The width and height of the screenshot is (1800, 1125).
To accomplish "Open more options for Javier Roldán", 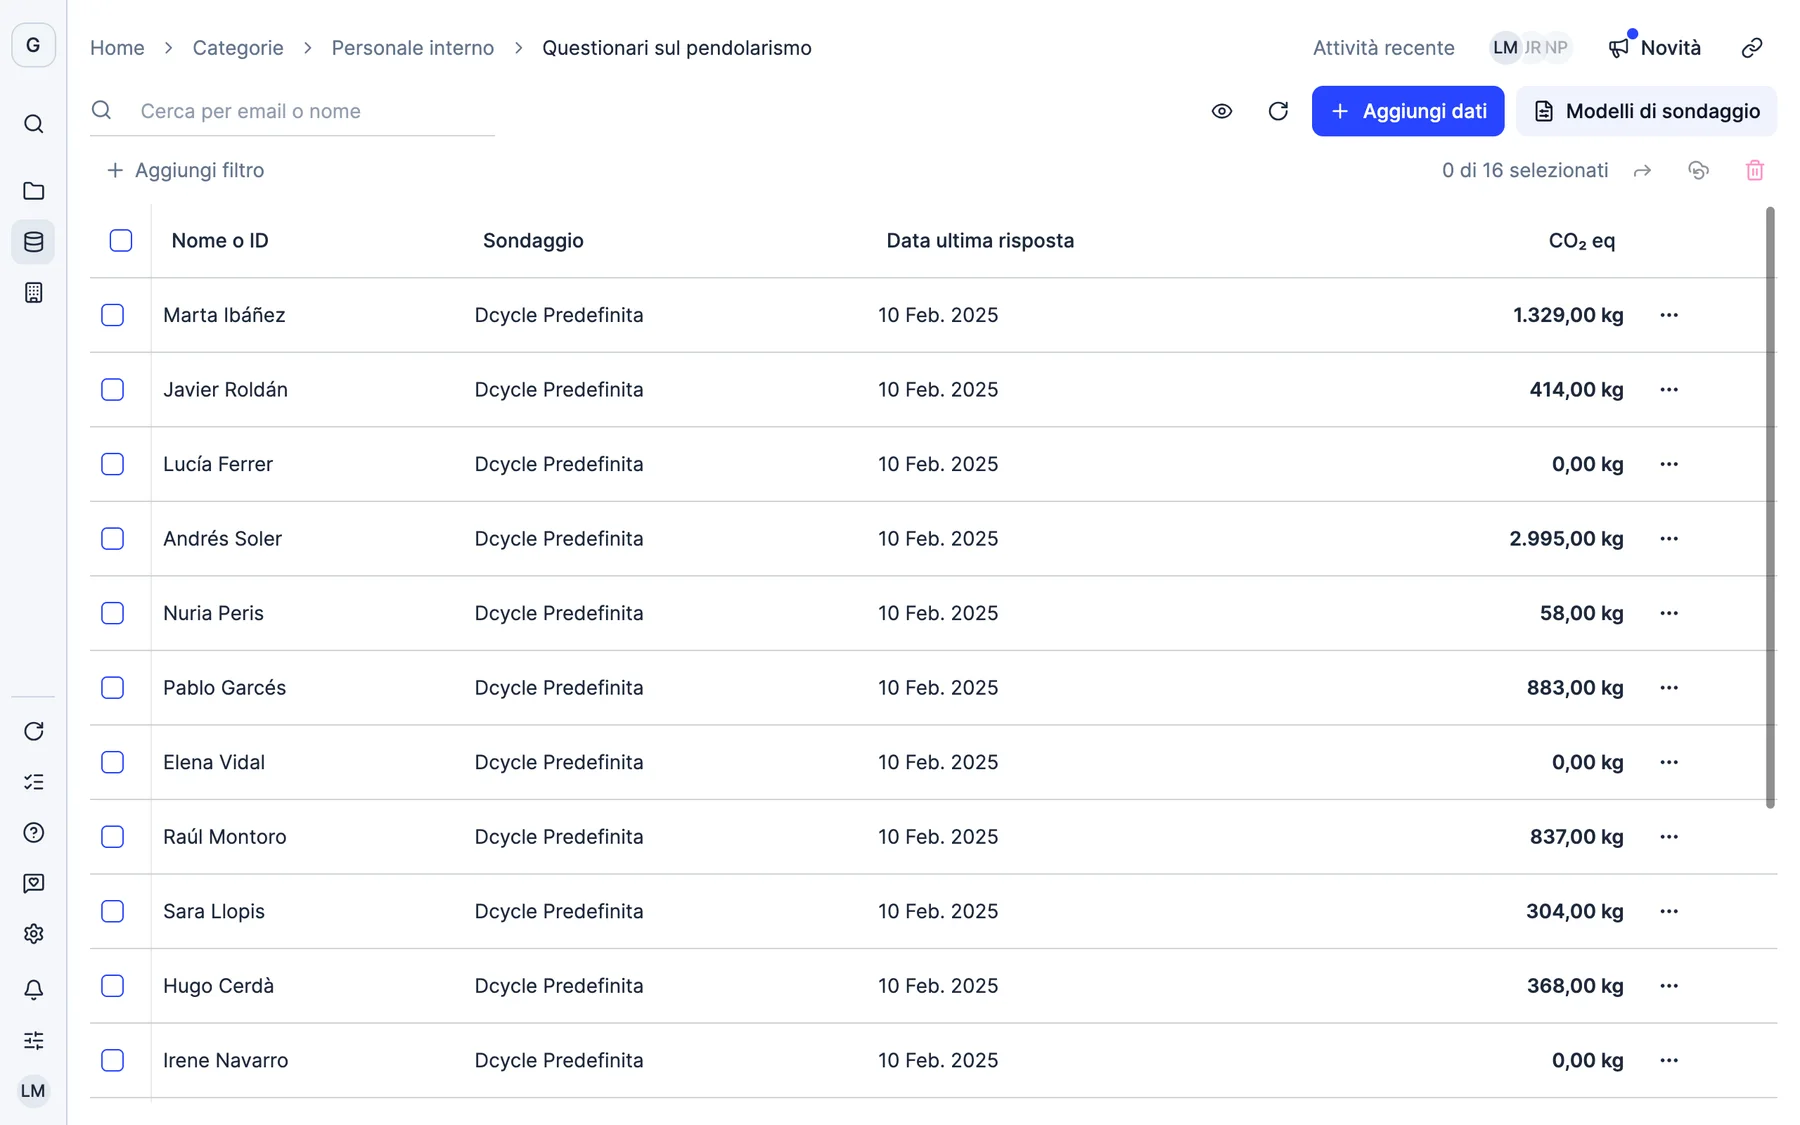I will [1669, 390].
